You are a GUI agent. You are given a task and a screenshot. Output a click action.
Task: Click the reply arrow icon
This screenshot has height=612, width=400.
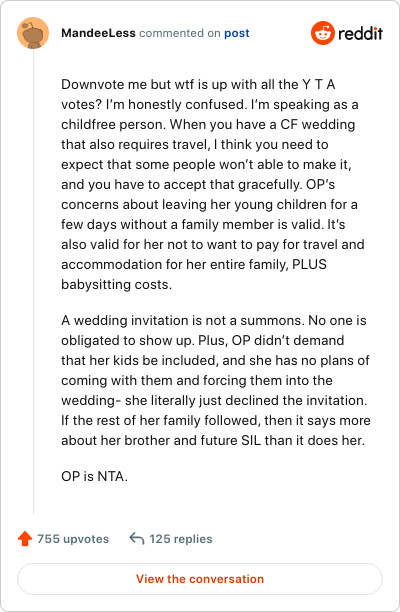tap(137, 539)
